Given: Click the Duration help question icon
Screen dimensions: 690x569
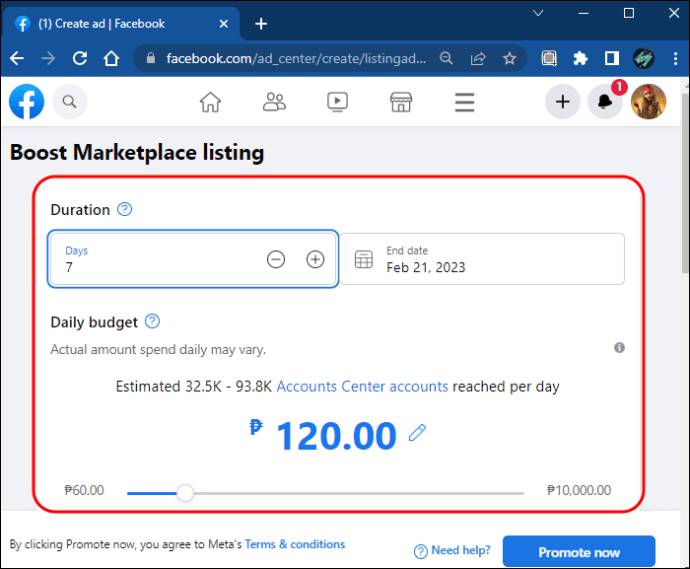Looking at the screenshot, I should pos(125,209).
